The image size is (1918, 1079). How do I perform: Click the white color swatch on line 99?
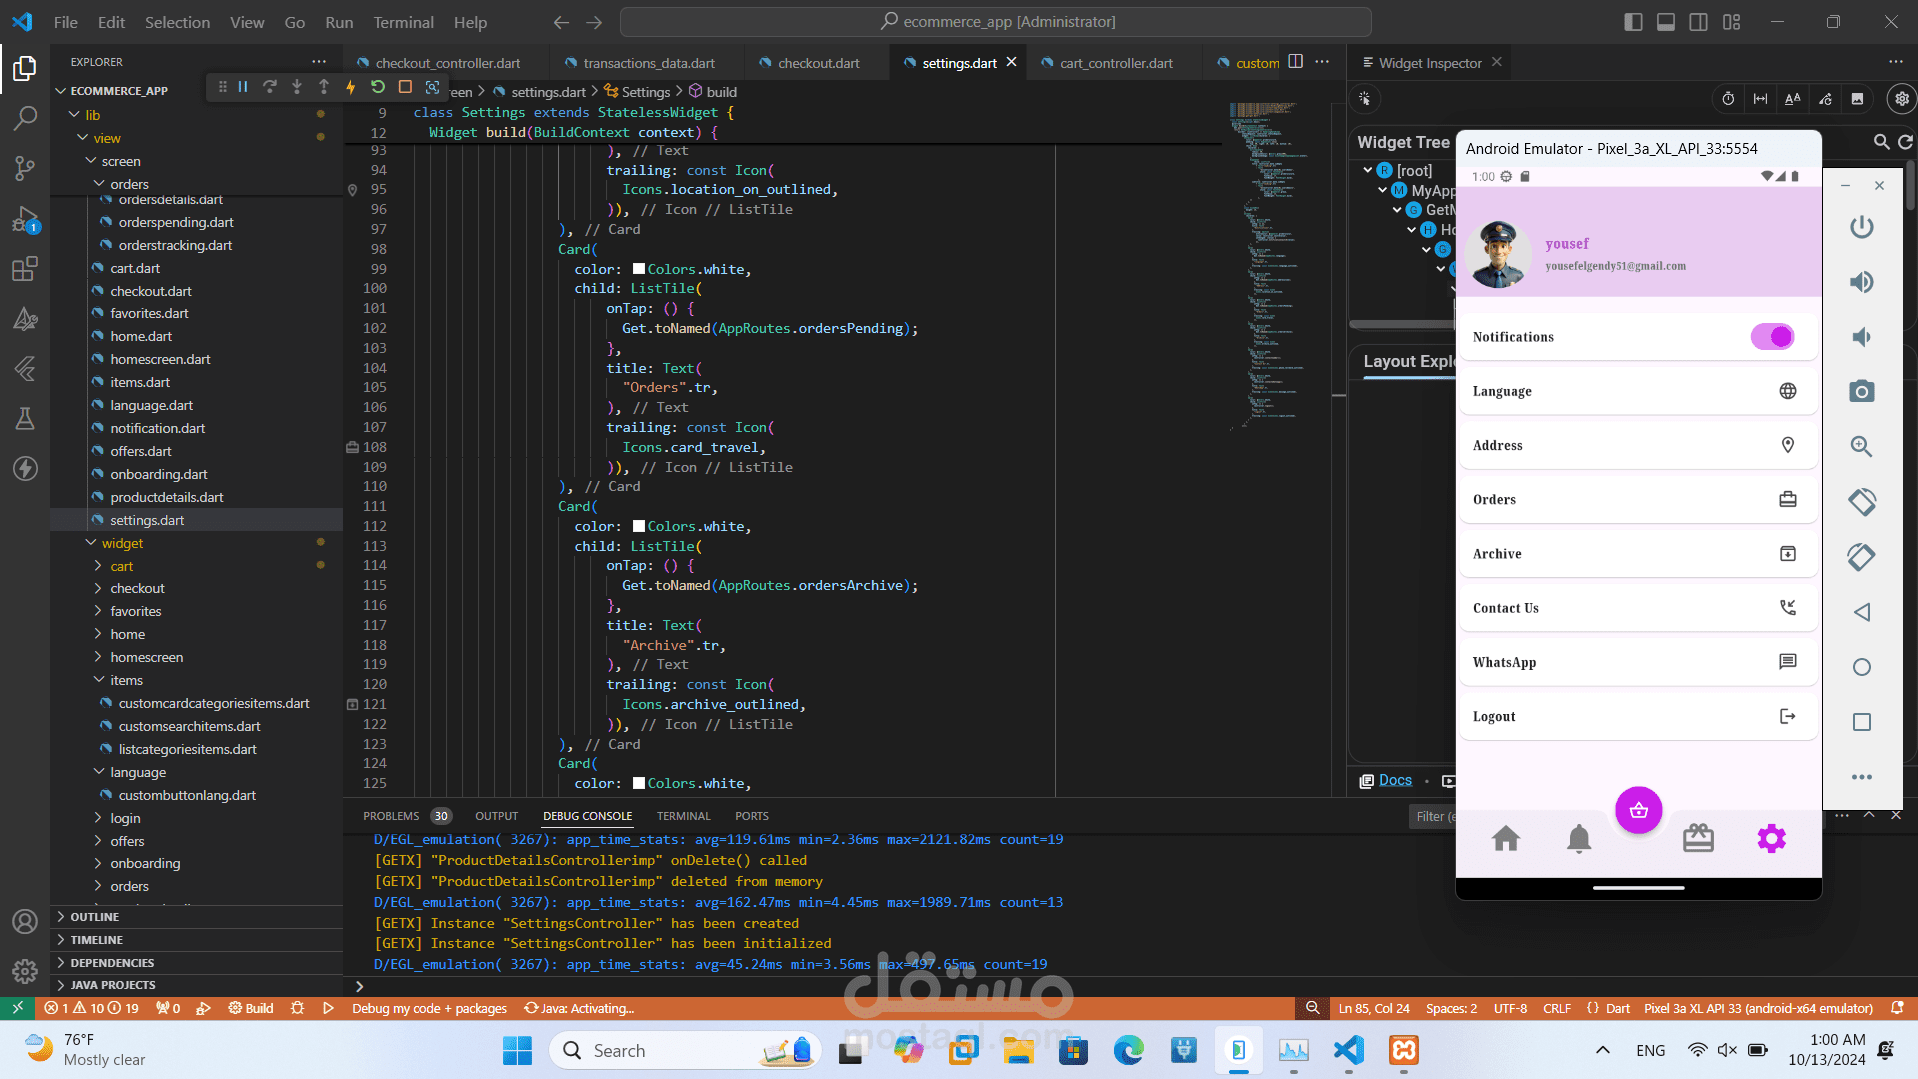(x=639, y=269)
